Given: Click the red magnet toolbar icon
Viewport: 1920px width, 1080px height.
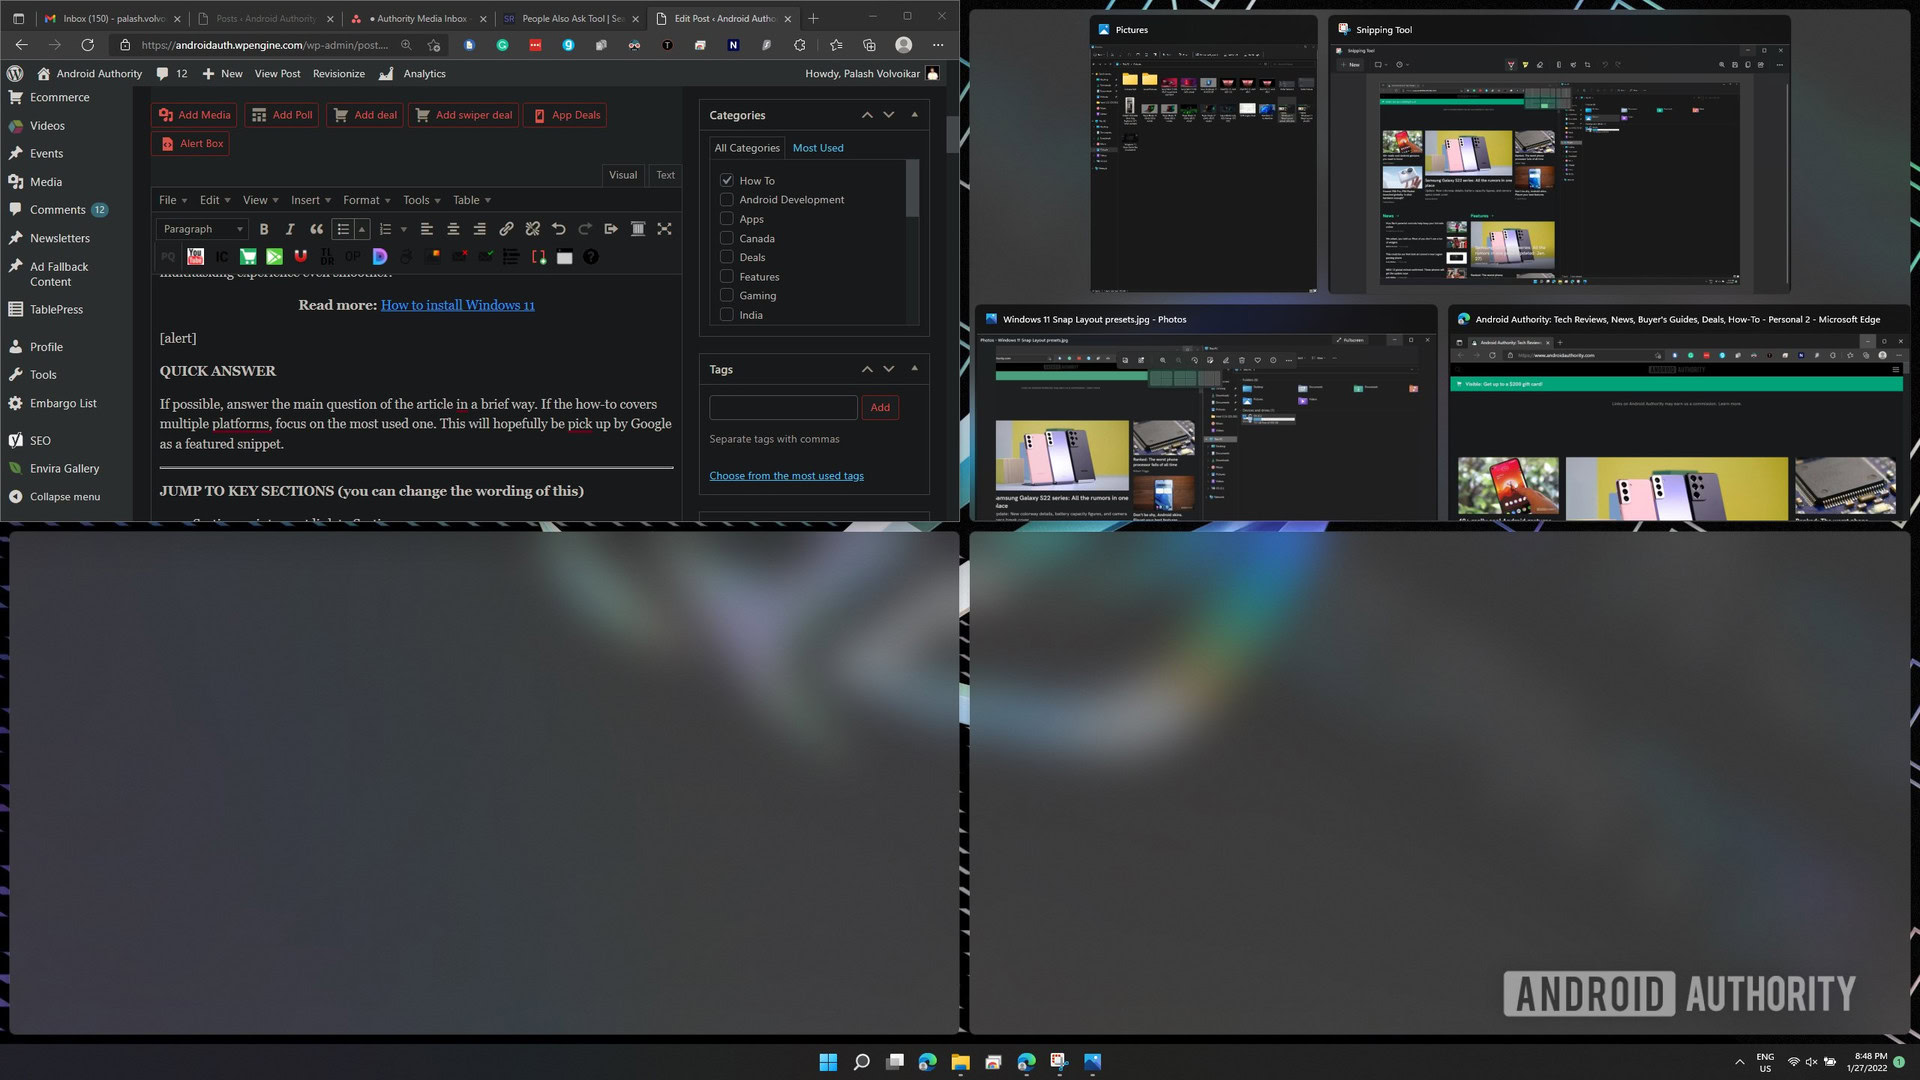Looking at the screenshot, I should point(300,257).
